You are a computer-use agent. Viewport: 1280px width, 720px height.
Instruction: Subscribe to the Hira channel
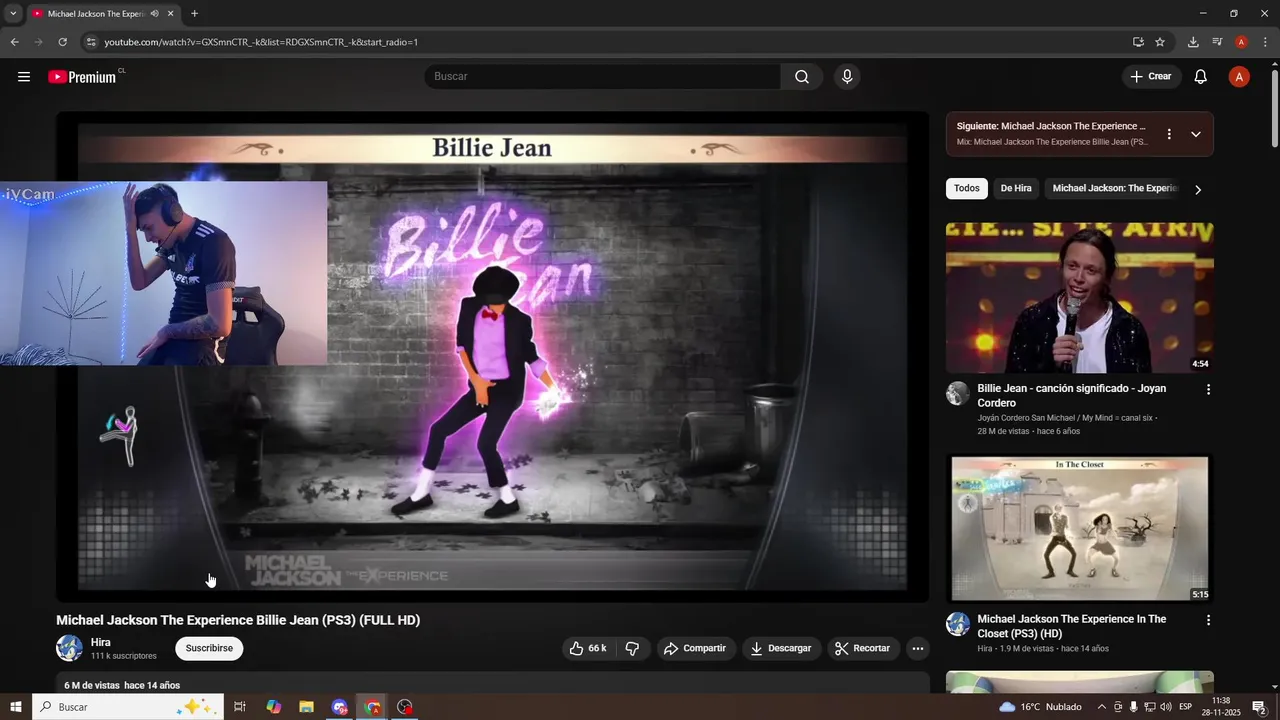click(209, 648)
